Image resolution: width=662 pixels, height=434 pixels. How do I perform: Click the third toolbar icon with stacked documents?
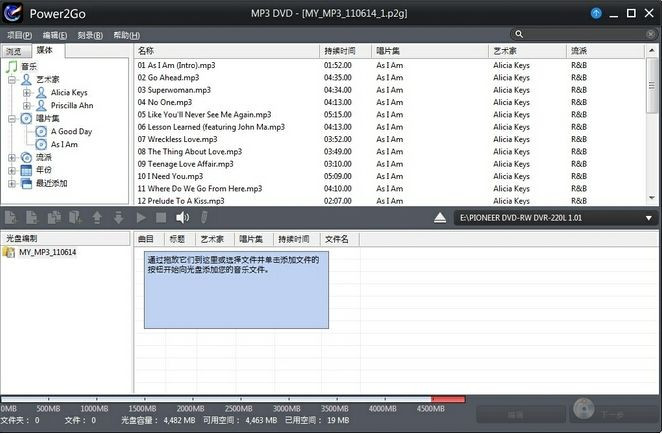(x=54, y=217)
